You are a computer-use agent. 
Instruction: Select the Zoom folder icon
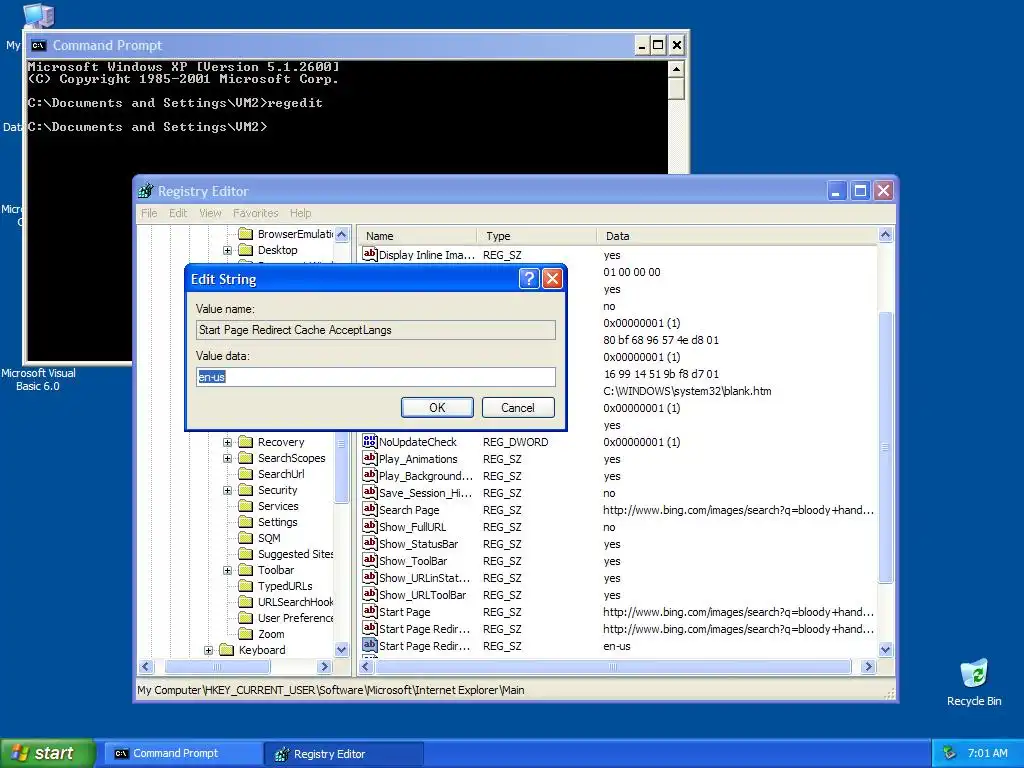click(x=246, y=634)
